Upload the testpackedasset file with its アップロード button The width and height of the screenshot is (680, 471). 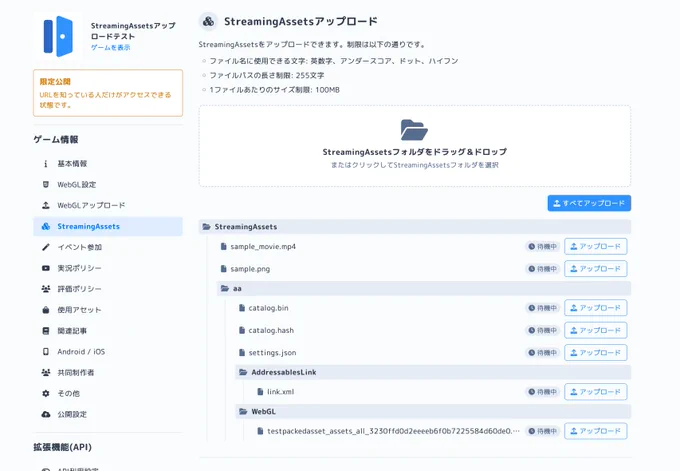click(595, 431)
